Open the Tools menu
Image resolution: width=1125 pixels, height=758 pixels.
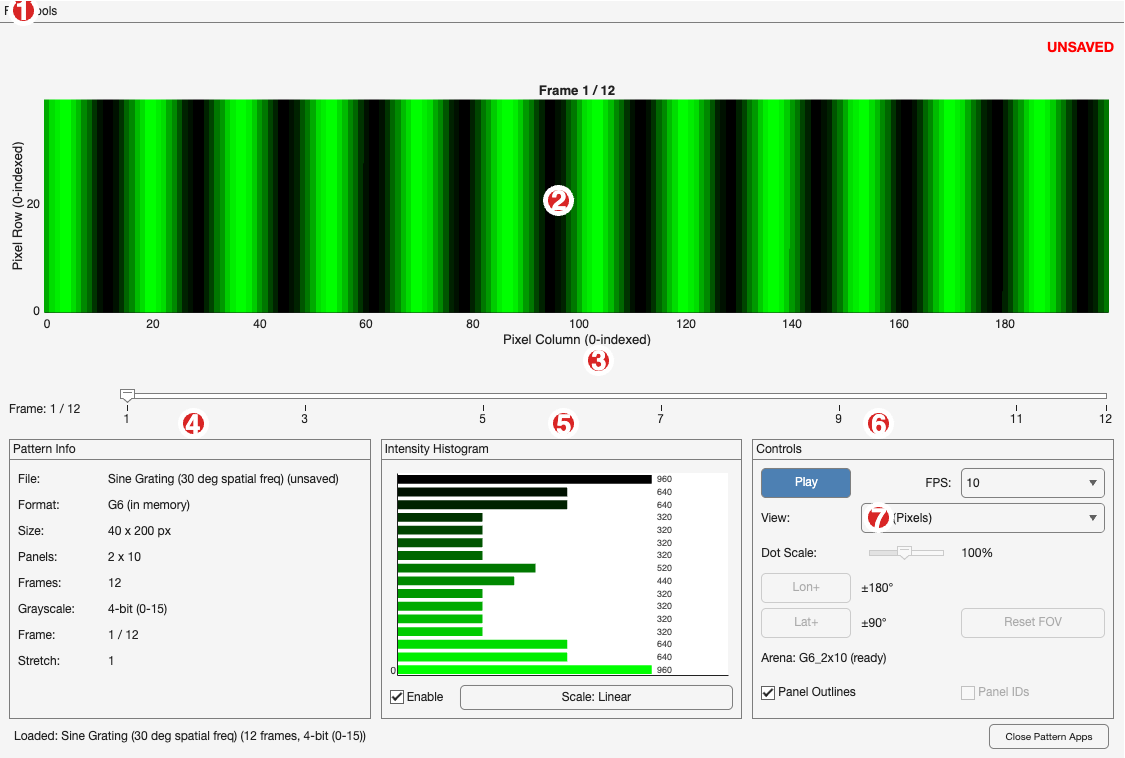(44, 11)
